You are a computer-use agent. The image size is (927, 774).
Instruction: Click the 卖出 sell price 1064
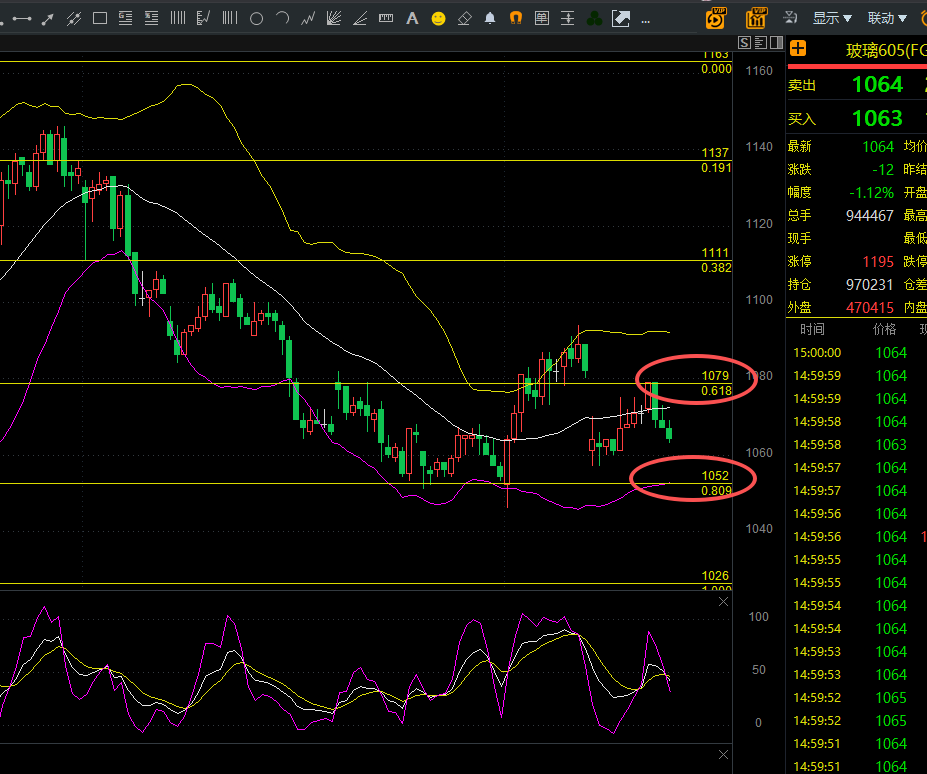[x=877, y=85]
